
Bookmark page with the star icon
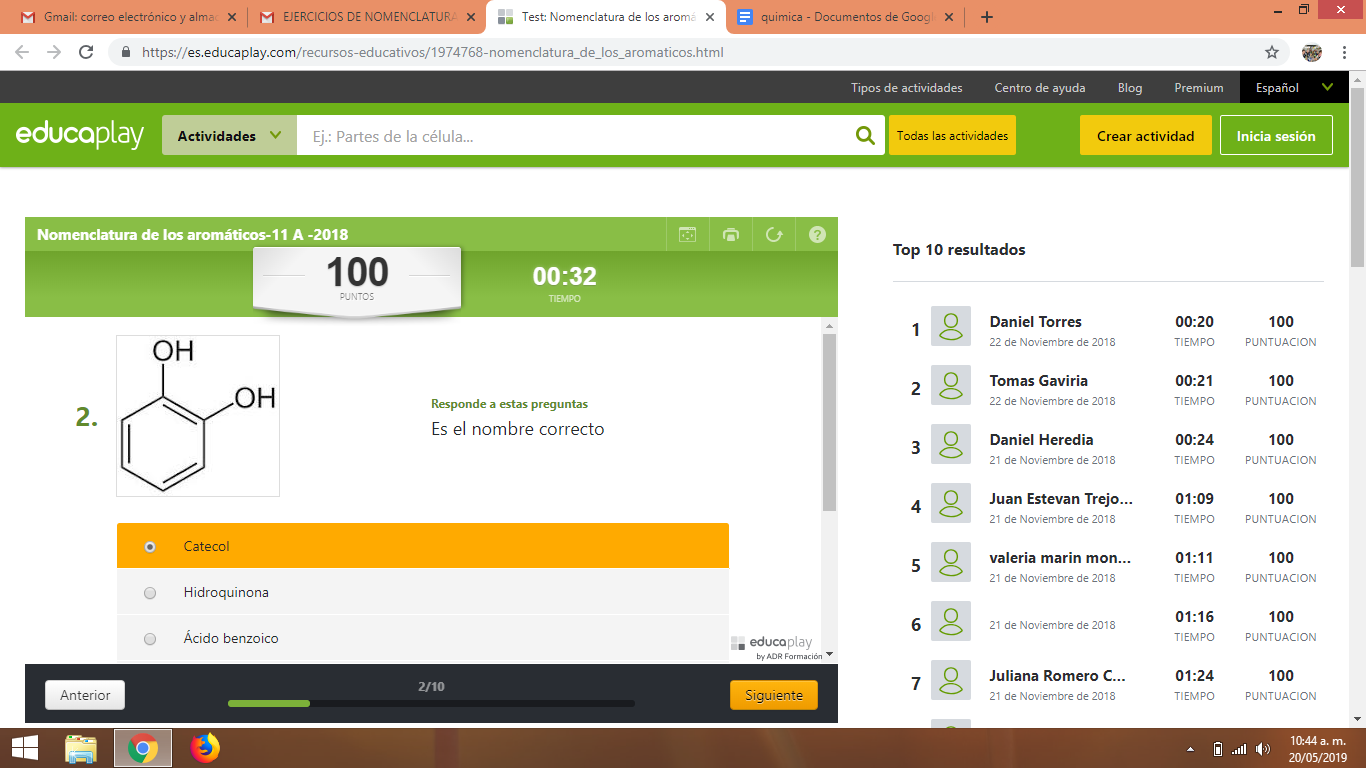pyautogui.click(x=1272, y=52)
